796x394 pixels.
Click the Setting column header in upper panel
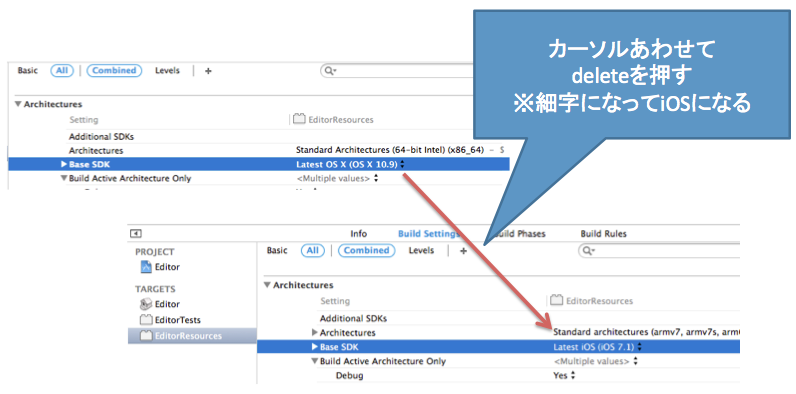pos(84,120)
